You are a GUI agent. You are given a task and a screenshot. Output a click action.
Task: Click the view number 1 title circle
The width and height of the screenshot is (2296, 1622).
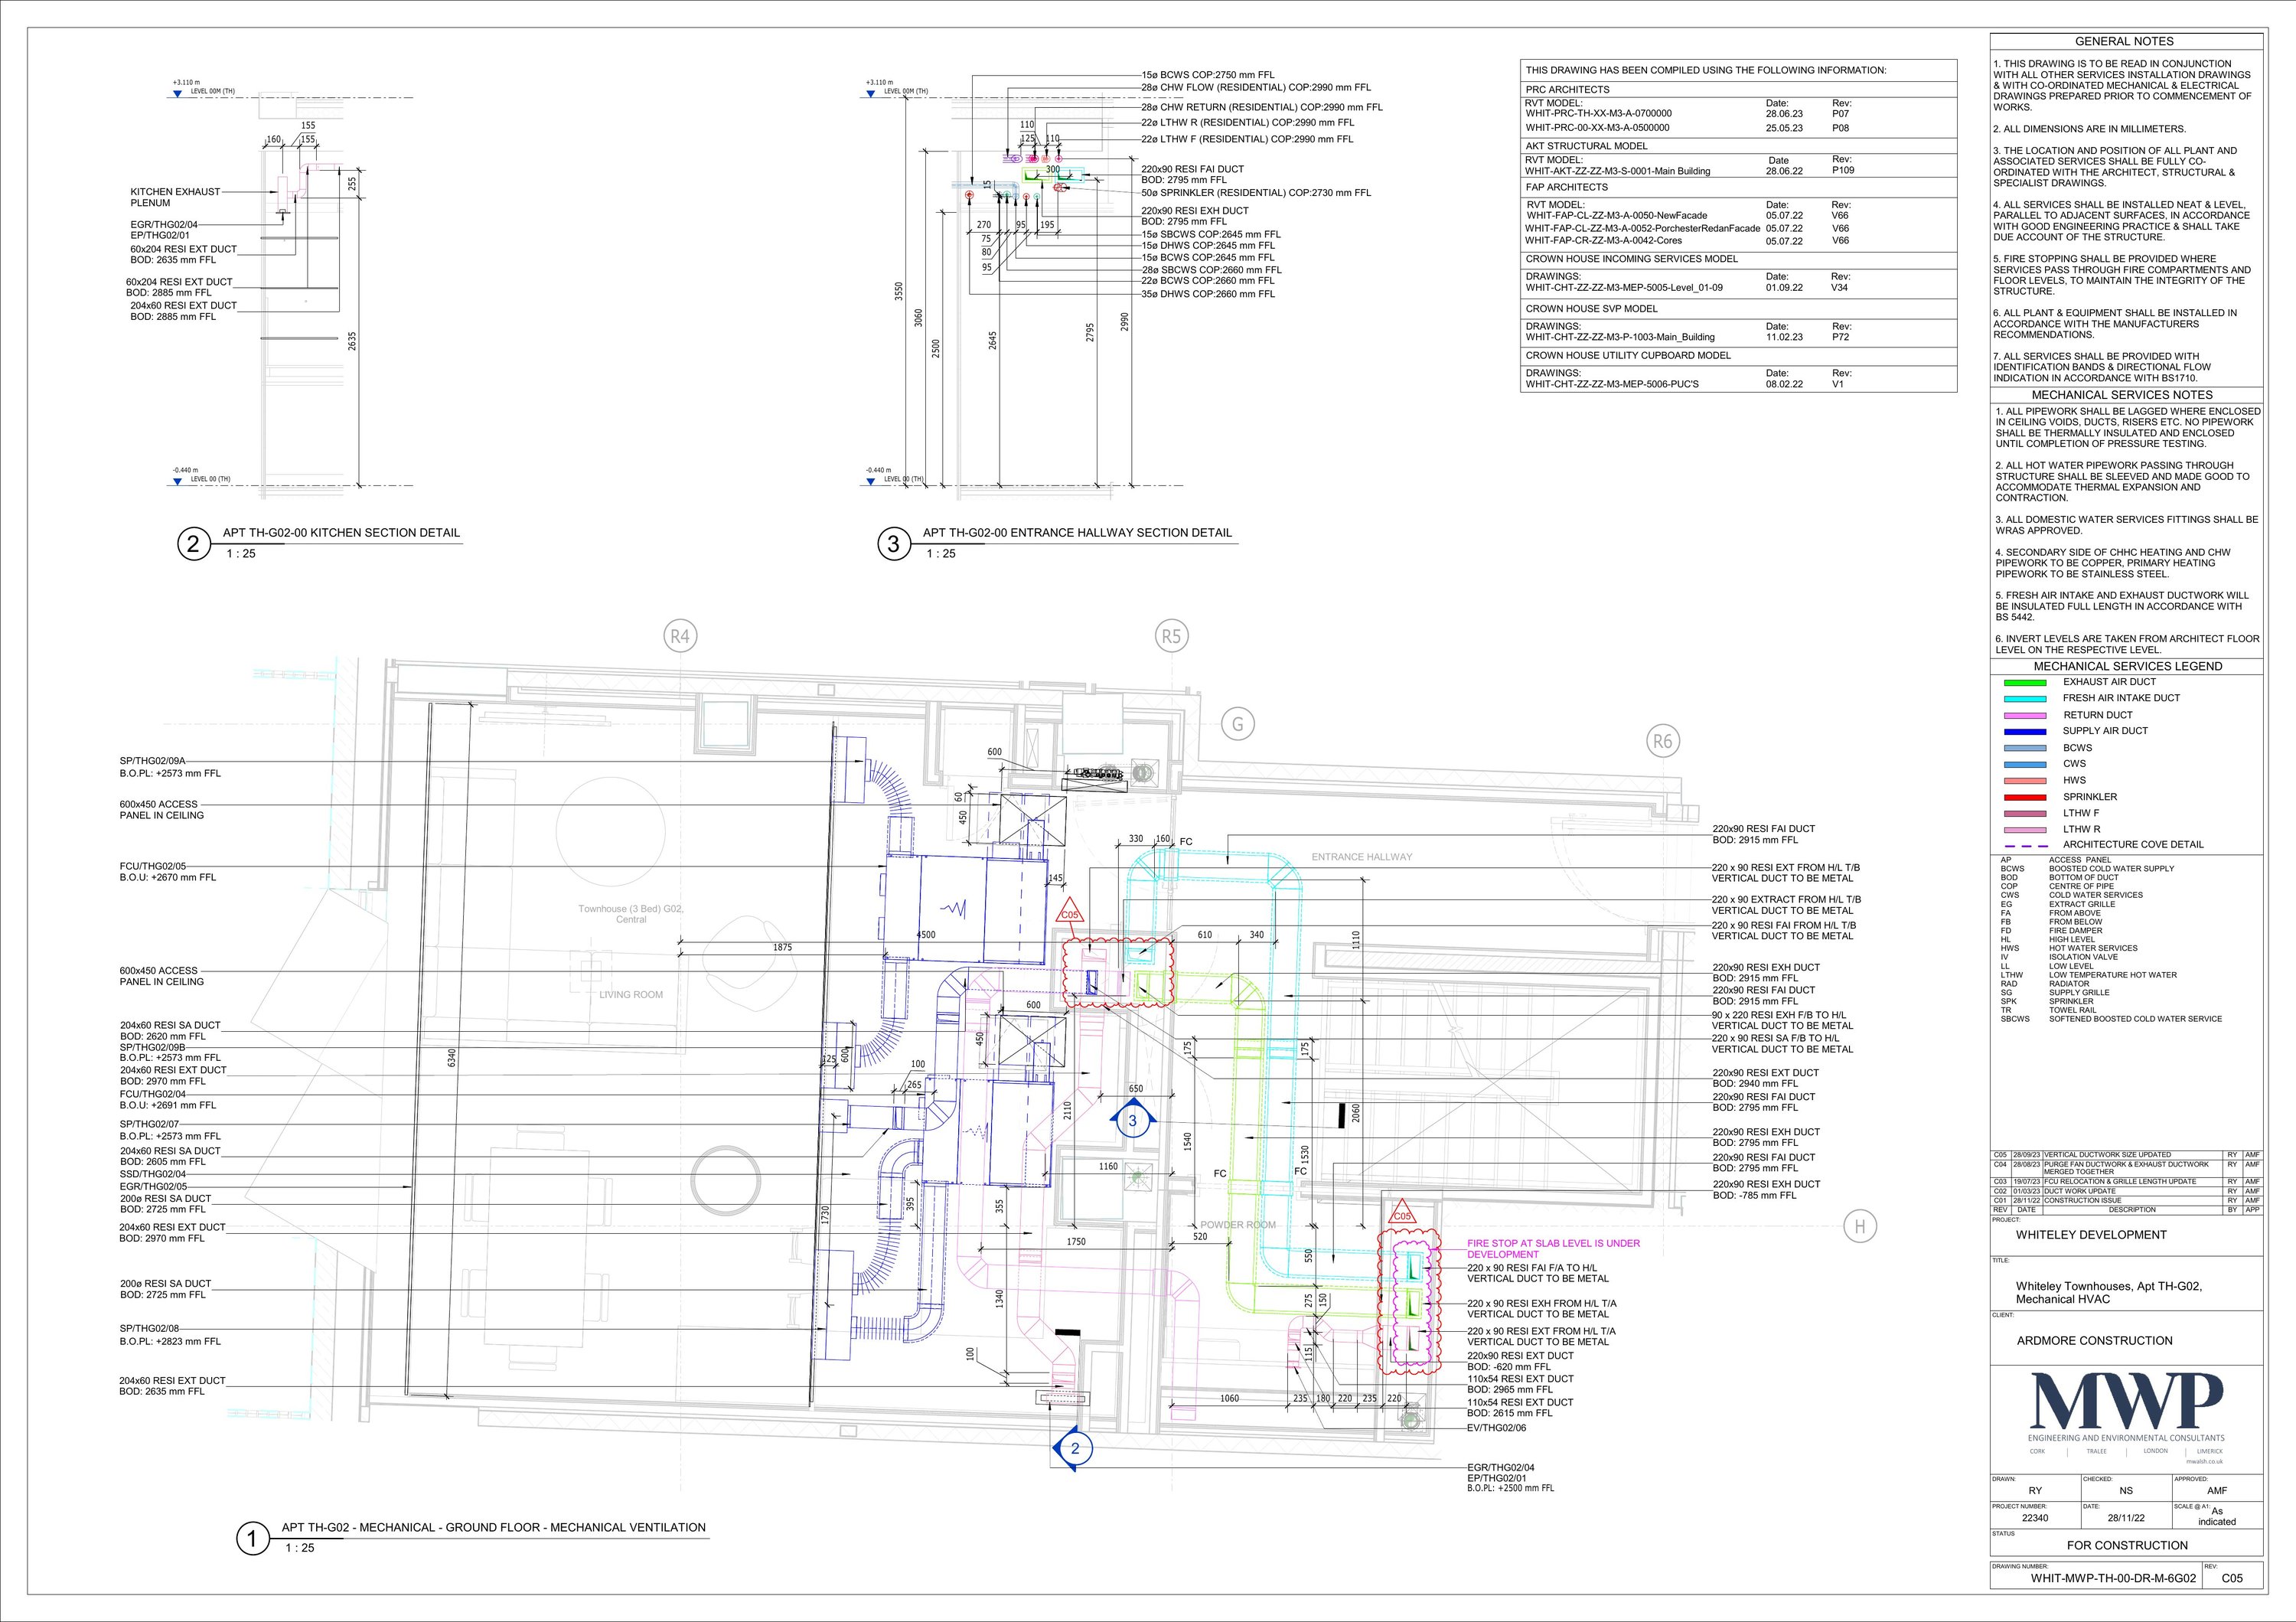252,1539
